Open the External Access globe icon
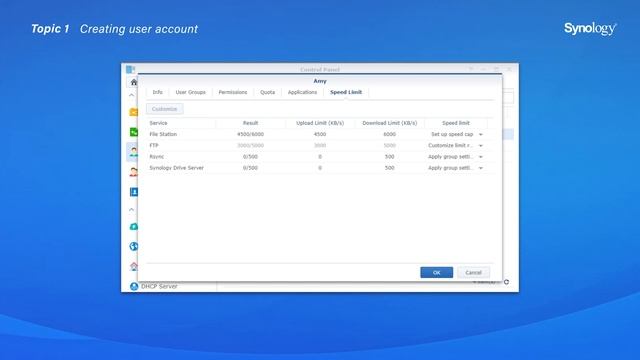This screenshot has width=640, height=360. (133, 246)
